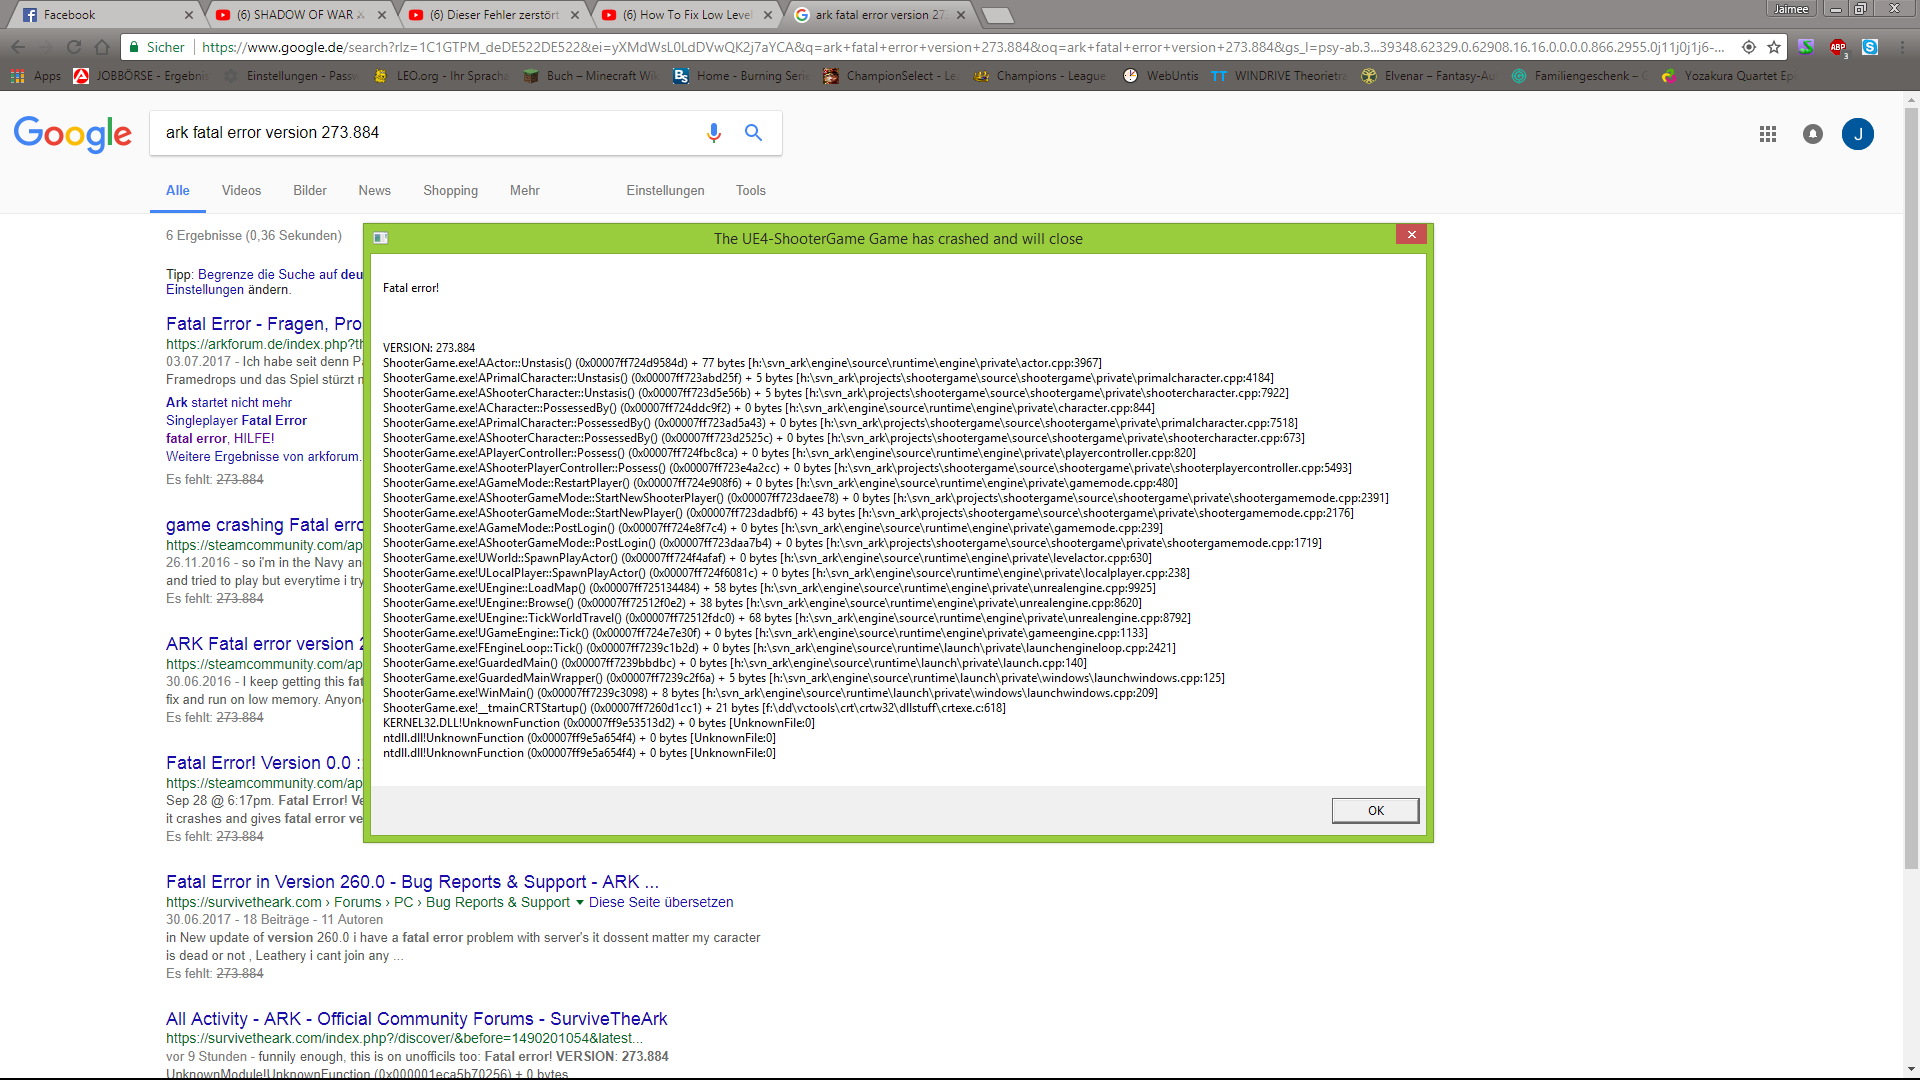Close the Facebook tab
Screen dimensions: 1920x1080
tap(189, 15)
